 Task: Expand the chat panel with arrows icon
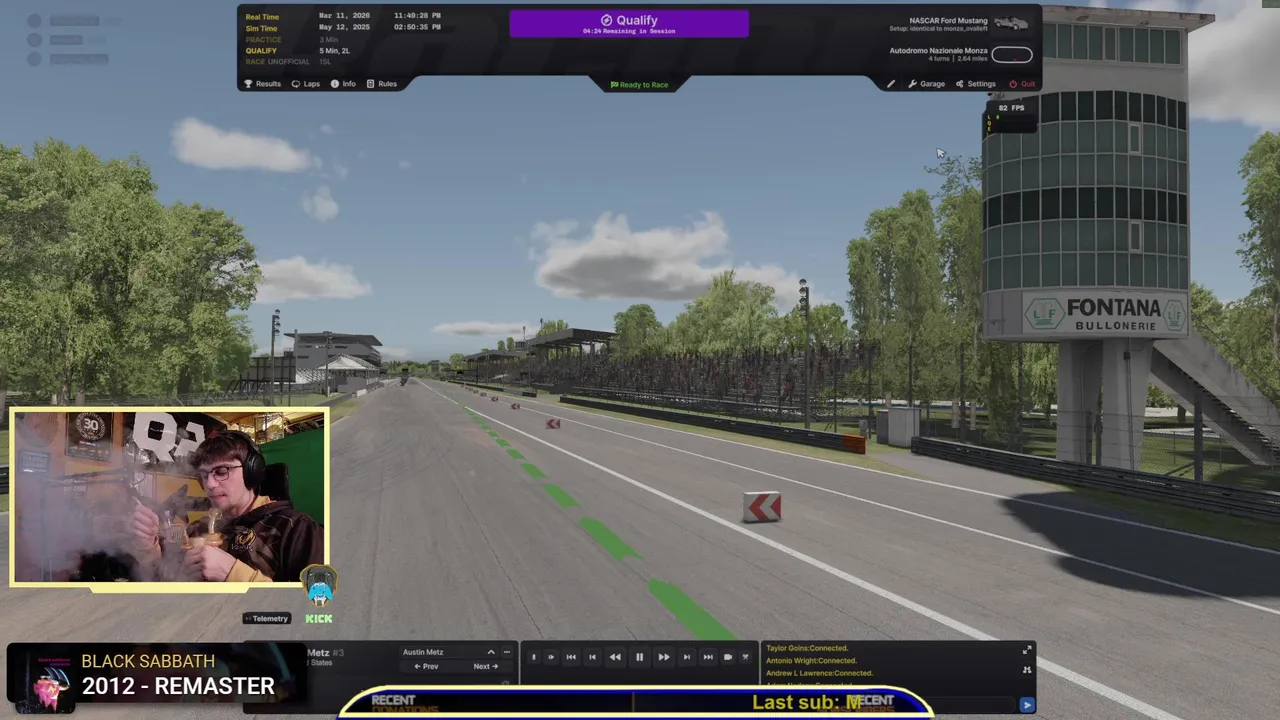(x=1027, y=650)
